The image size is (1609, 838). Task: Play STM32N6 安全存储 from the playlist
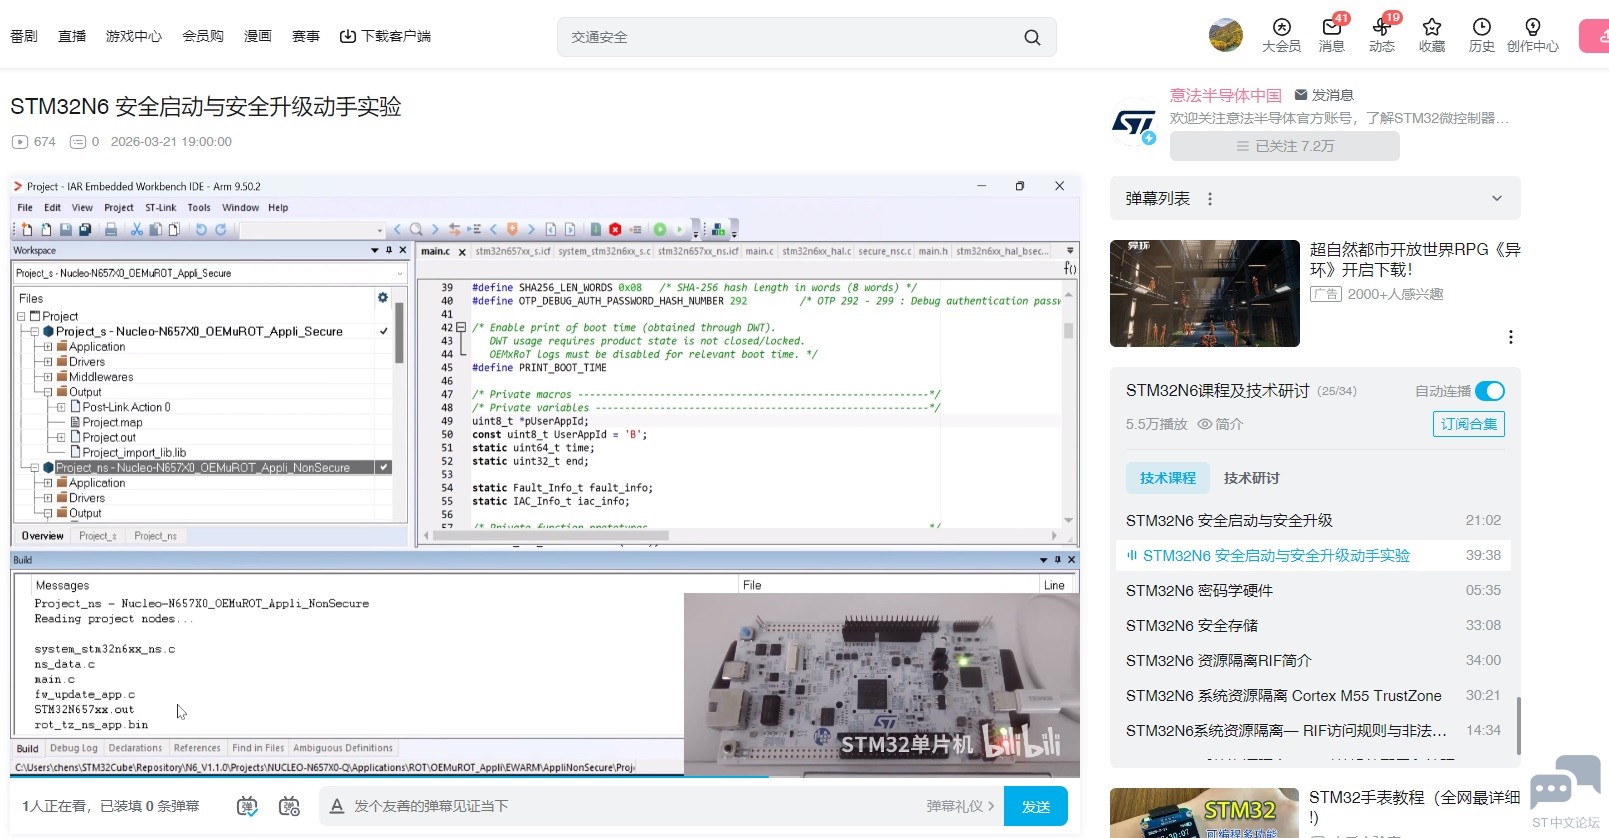(1313, 625)
